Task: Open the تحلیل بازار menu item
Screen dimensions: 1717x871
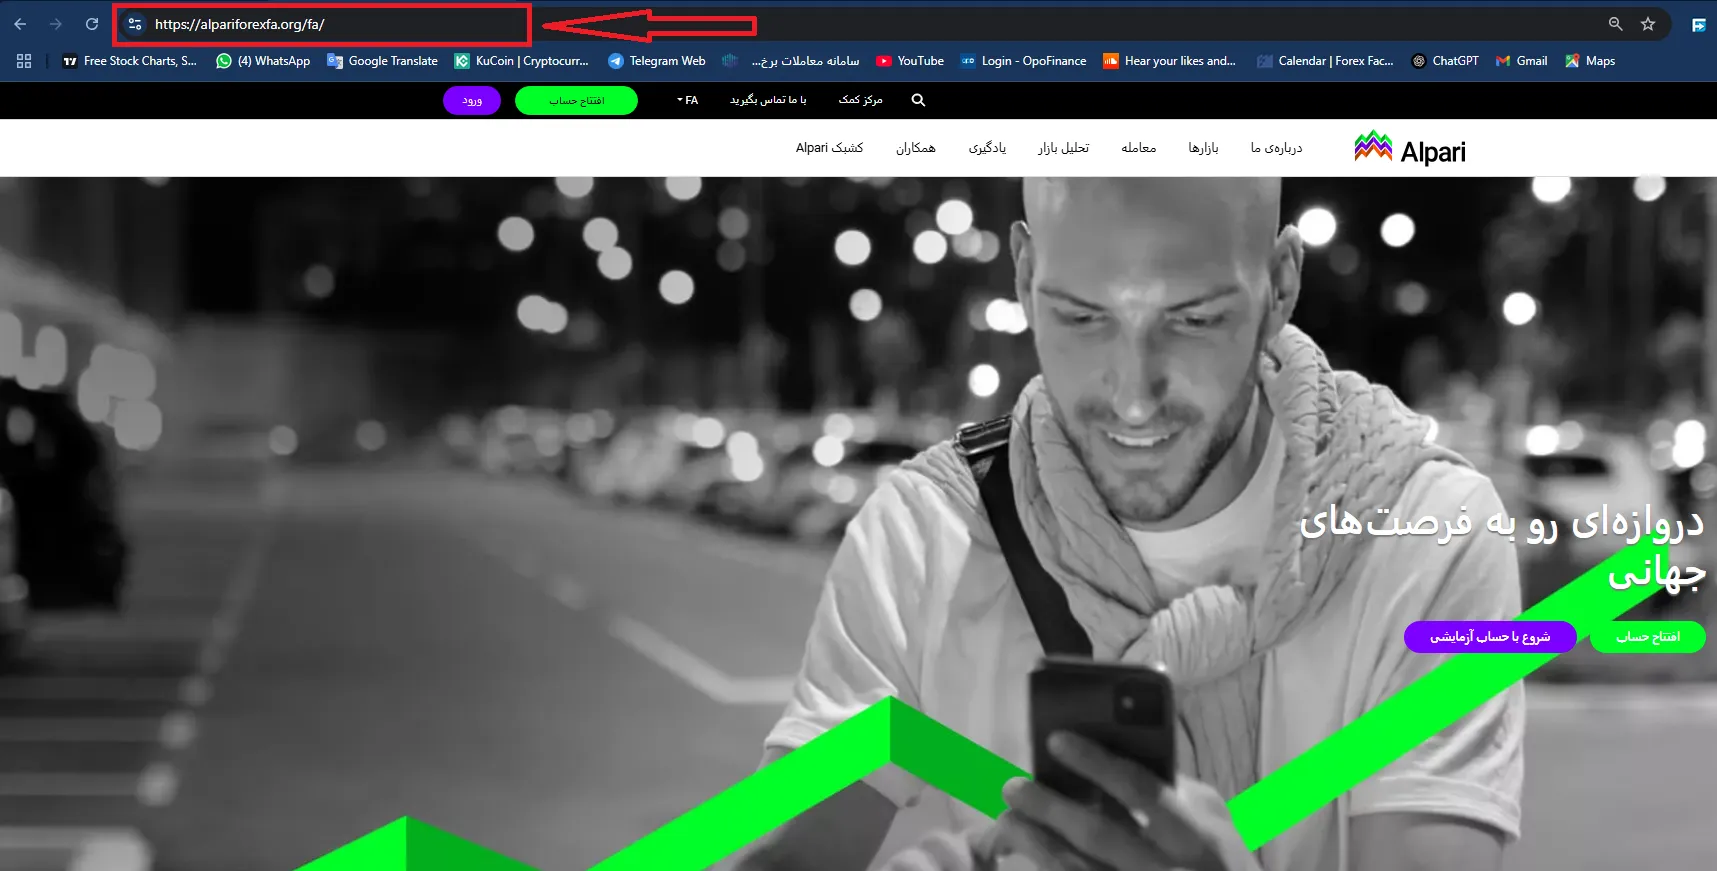Action: 1063,148
